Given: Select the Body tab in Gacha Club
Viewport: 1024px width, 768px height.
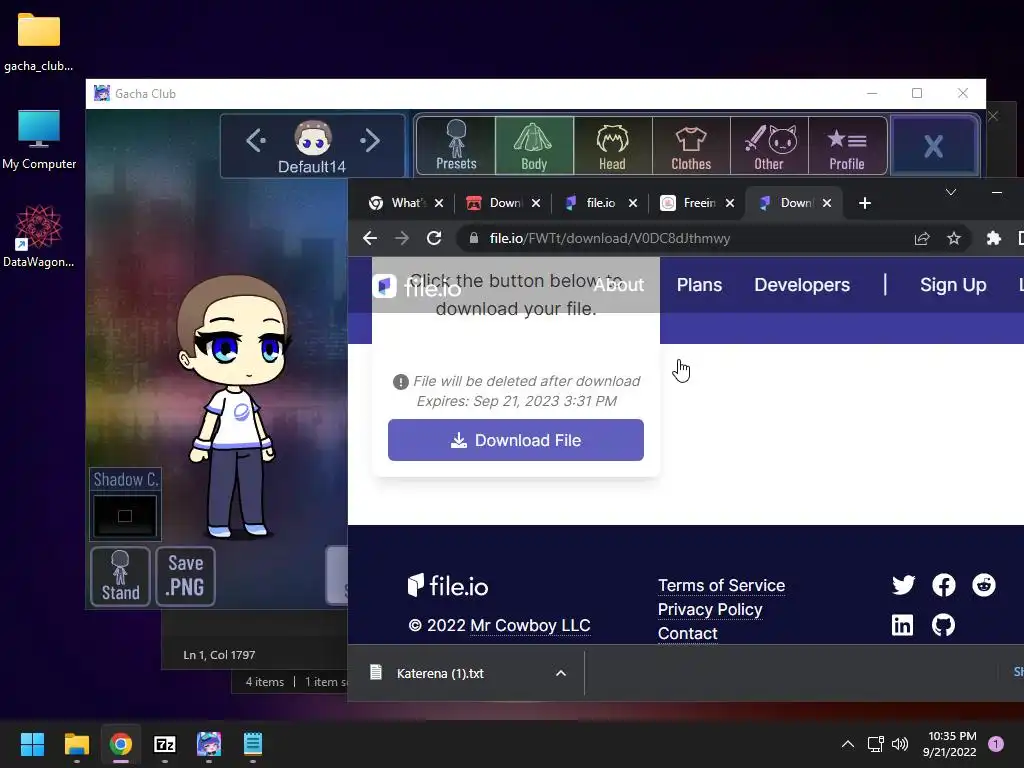Looking at the screenshot, I should click(534, 145).
